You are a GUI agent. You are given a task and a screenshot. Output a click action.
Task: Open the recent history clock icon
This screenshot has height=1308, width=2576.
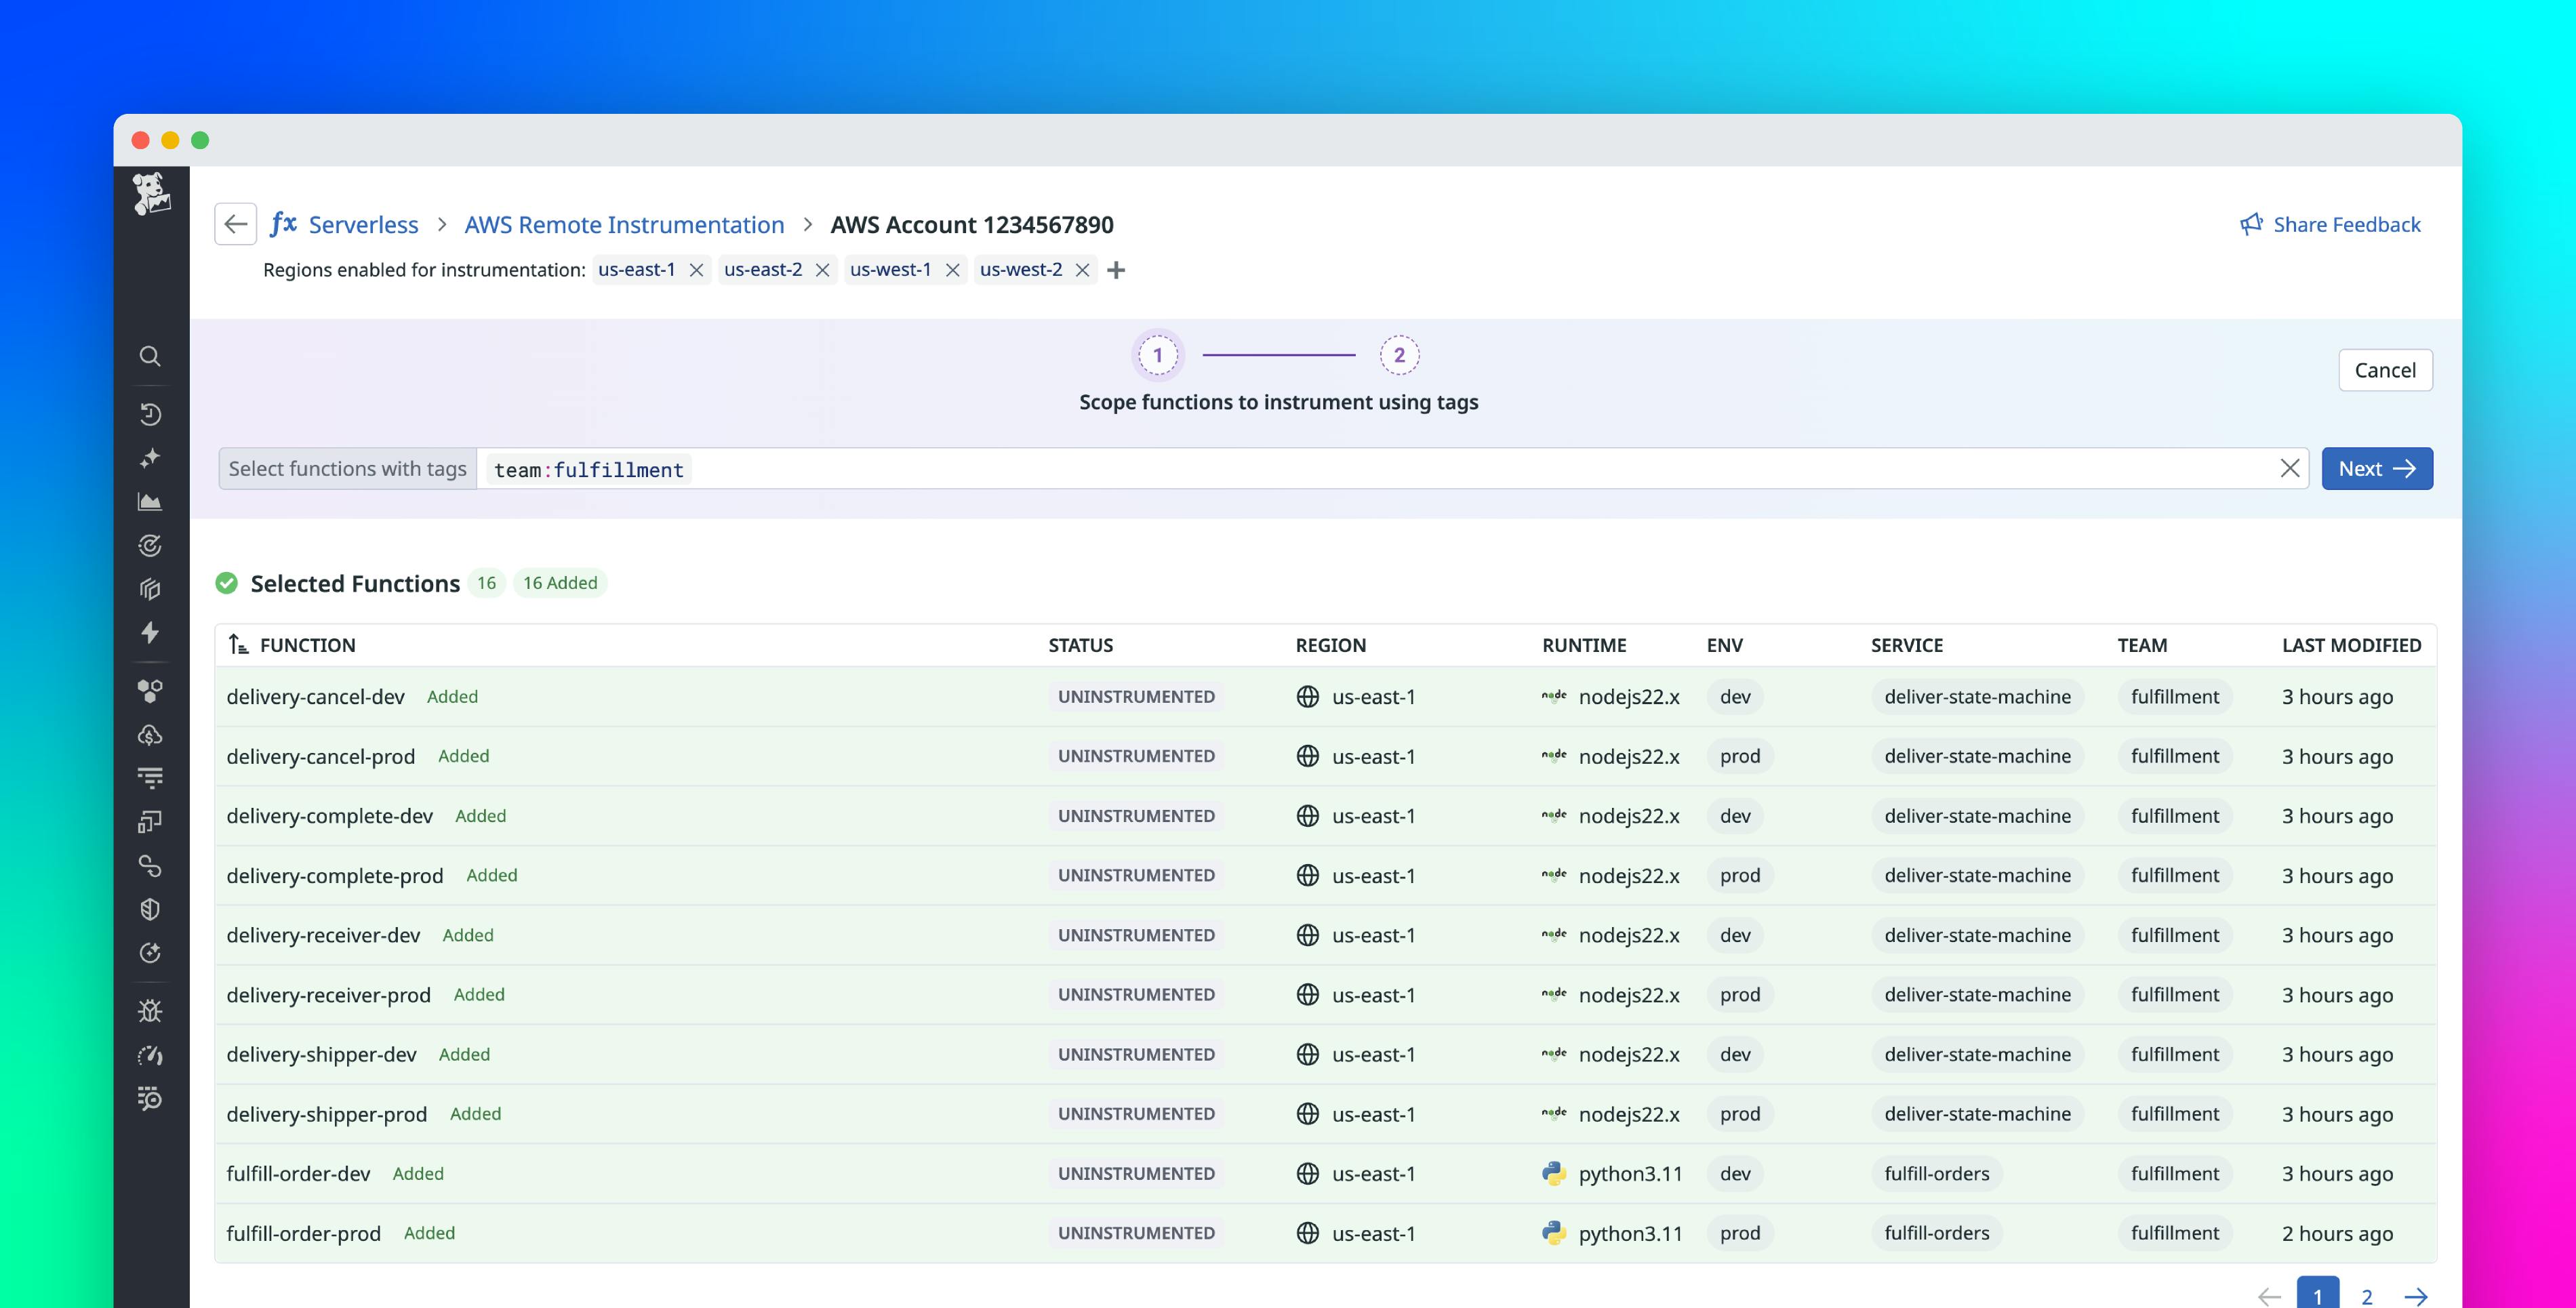150,414
